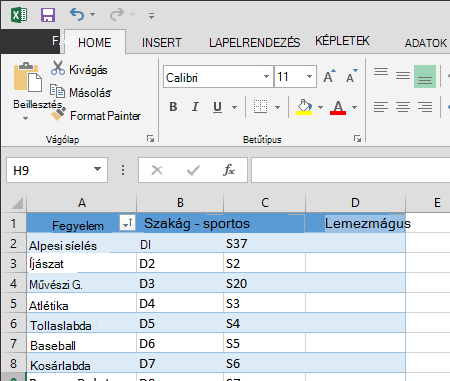Open font color dropdown arrow
The height and width of the screenshot is (381, 450).
tap(354, 107)
